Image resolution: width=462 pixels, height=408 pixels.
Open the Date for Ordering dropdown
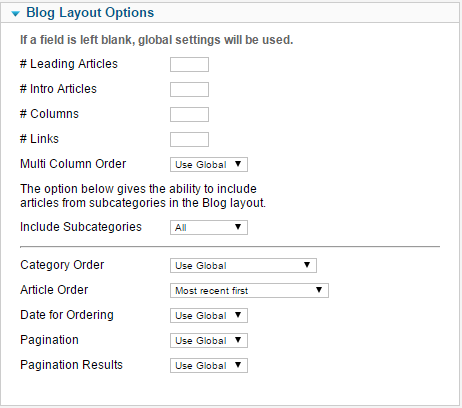click(x=209, y=315)
